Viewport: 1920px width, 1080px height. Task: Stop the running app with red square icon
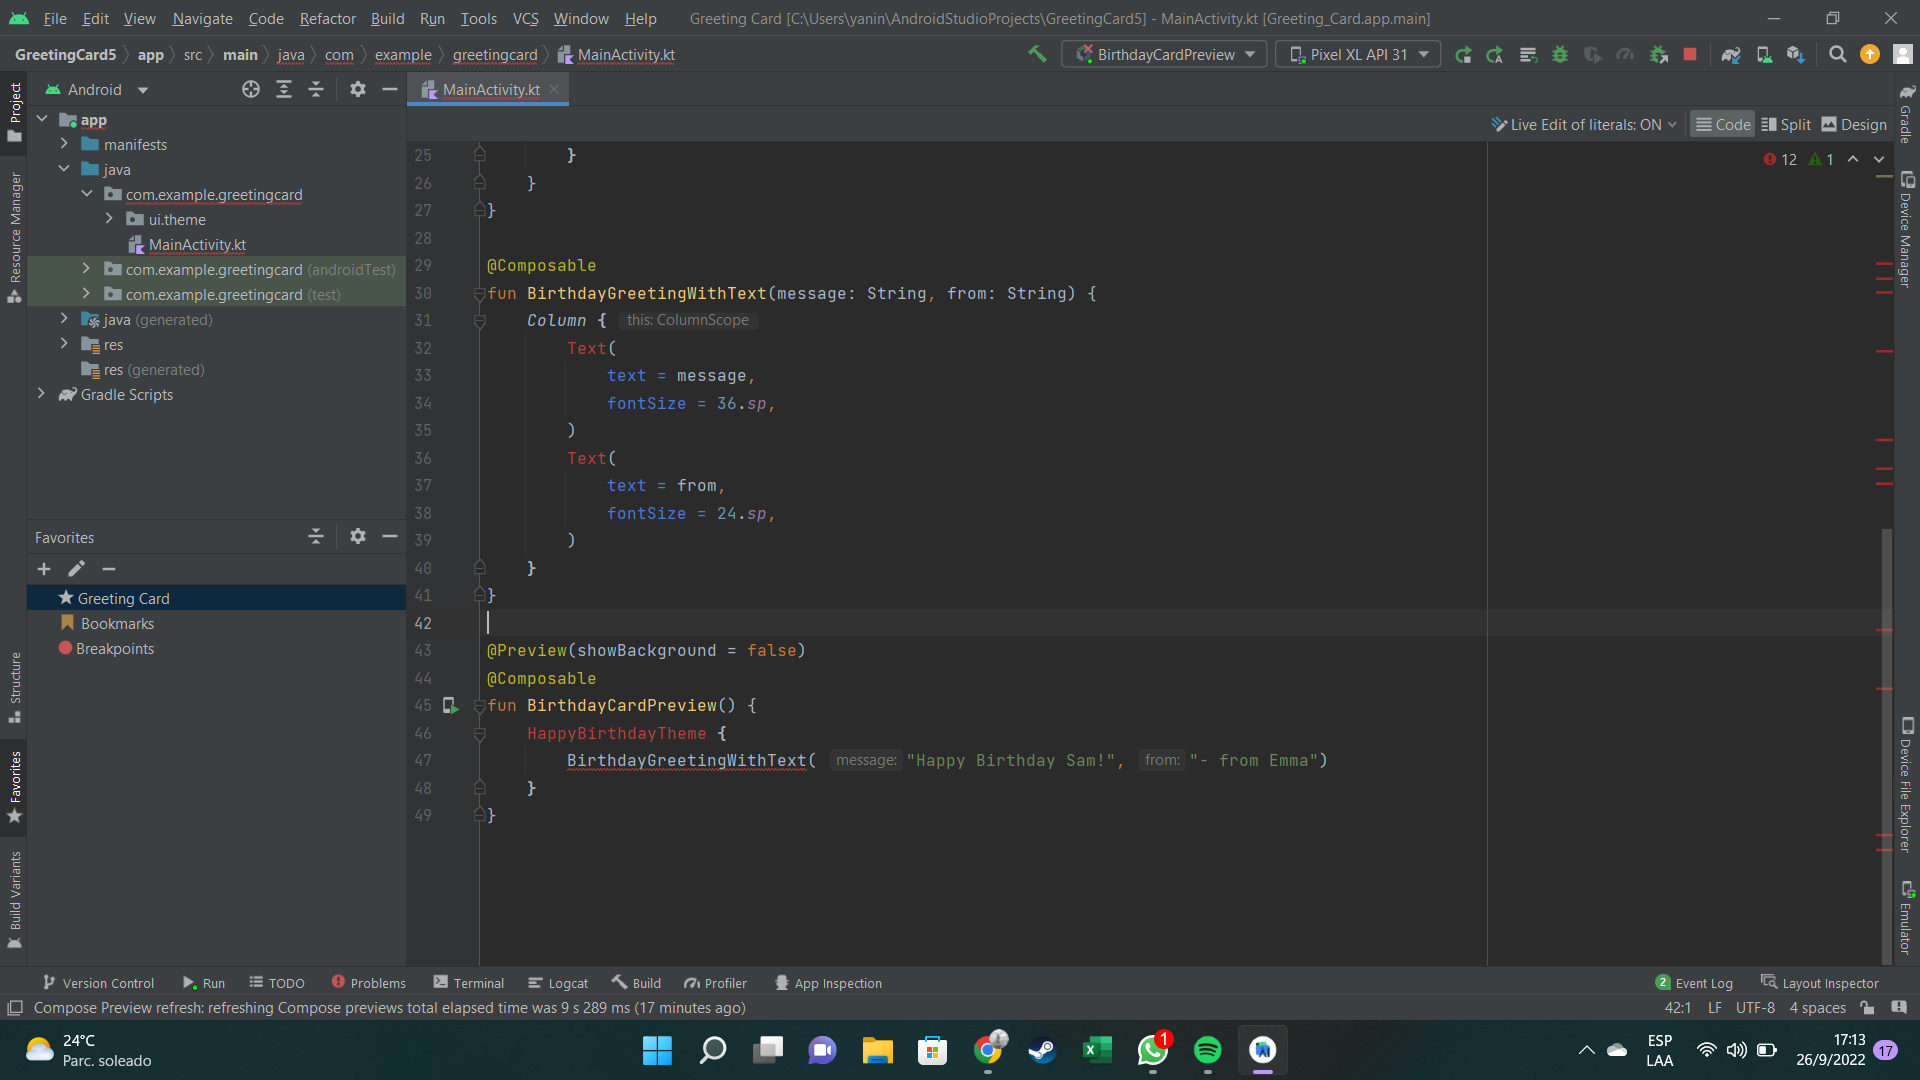(x=1690, y=54)
